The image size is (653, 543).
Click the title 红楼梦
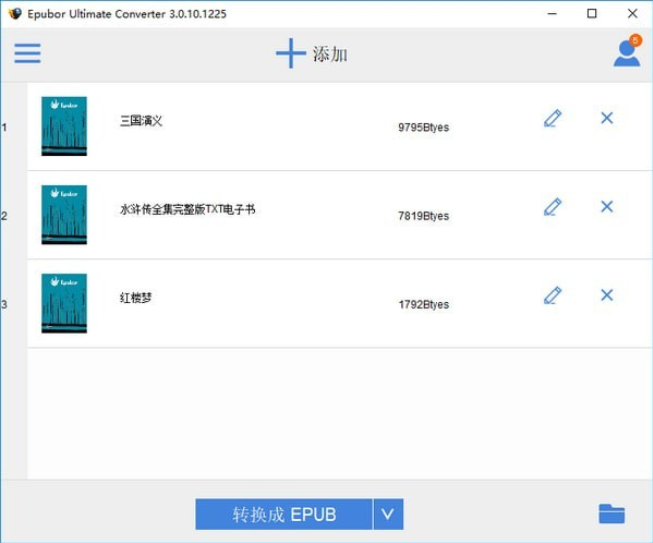(x=136, y=298)
